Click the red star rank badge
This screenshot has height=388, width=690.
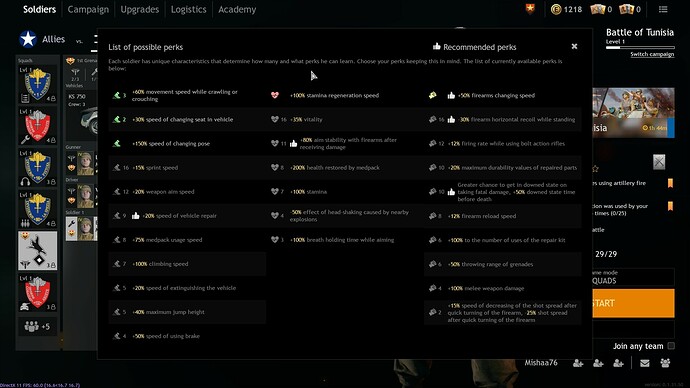(530, 9)
